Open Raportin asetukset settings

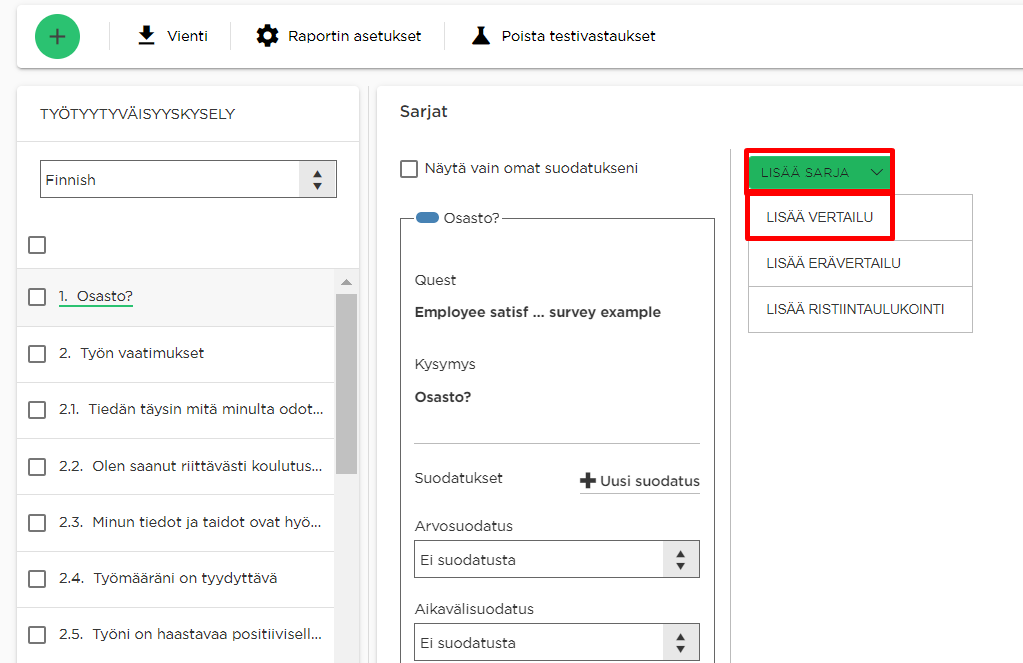[339, 36]
